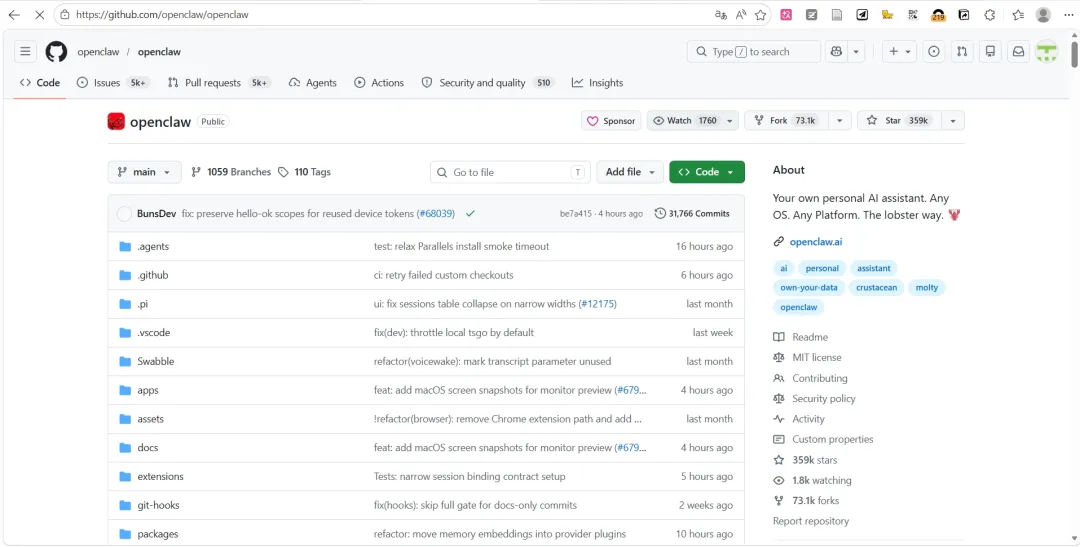Viewport: 1080px width, 547px height.
Task: Click the Report repository link
Action: click(811, 521)
